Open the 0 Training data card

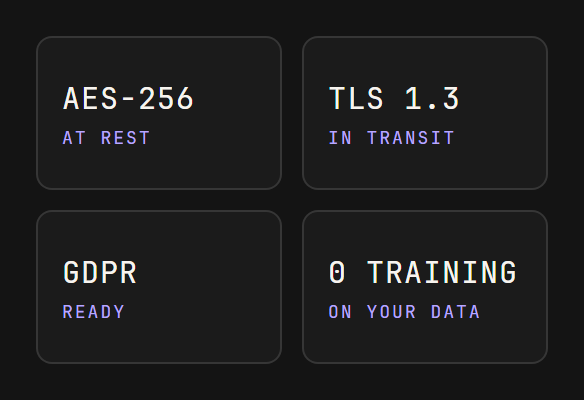tap(425, 287)
